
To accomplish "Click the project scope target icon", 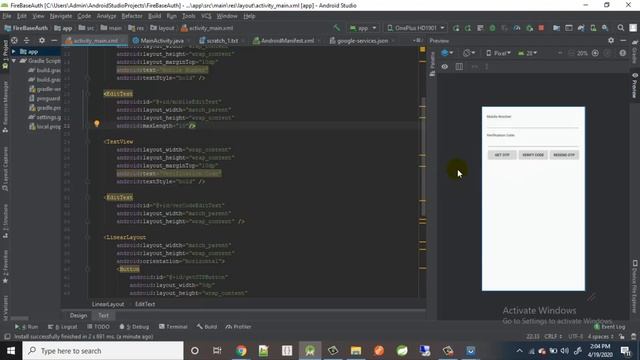I will pyautogui.click(x=14, y=40).
